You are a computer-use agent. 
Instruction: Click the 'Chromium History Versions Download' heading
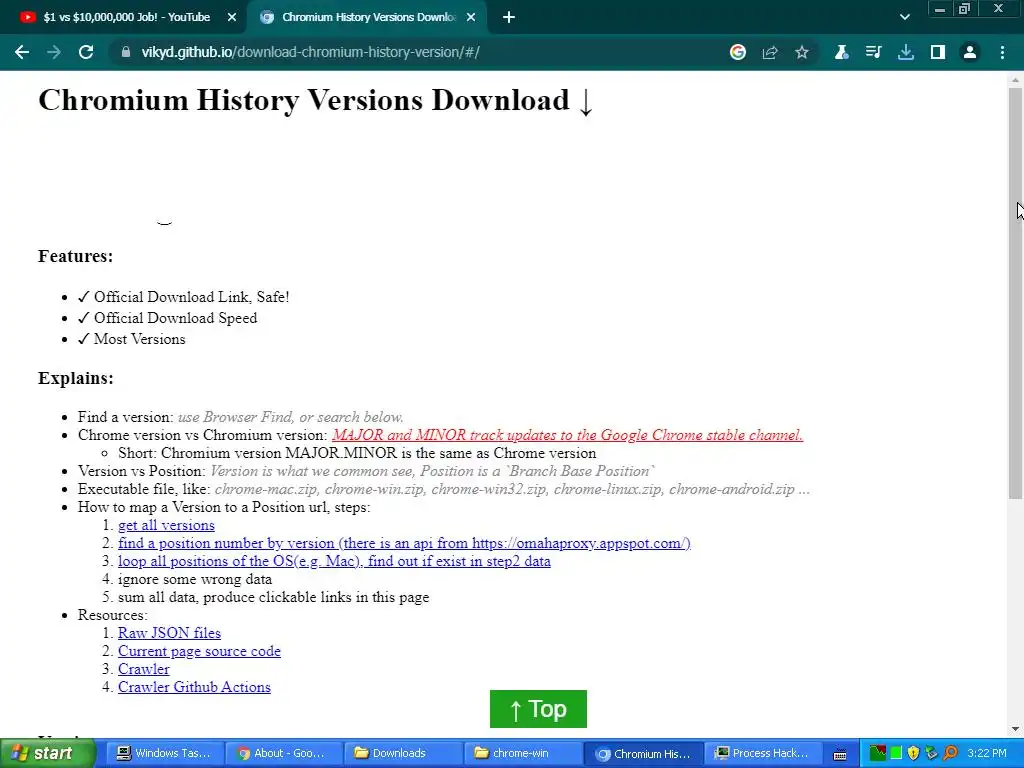coord(315,101)
